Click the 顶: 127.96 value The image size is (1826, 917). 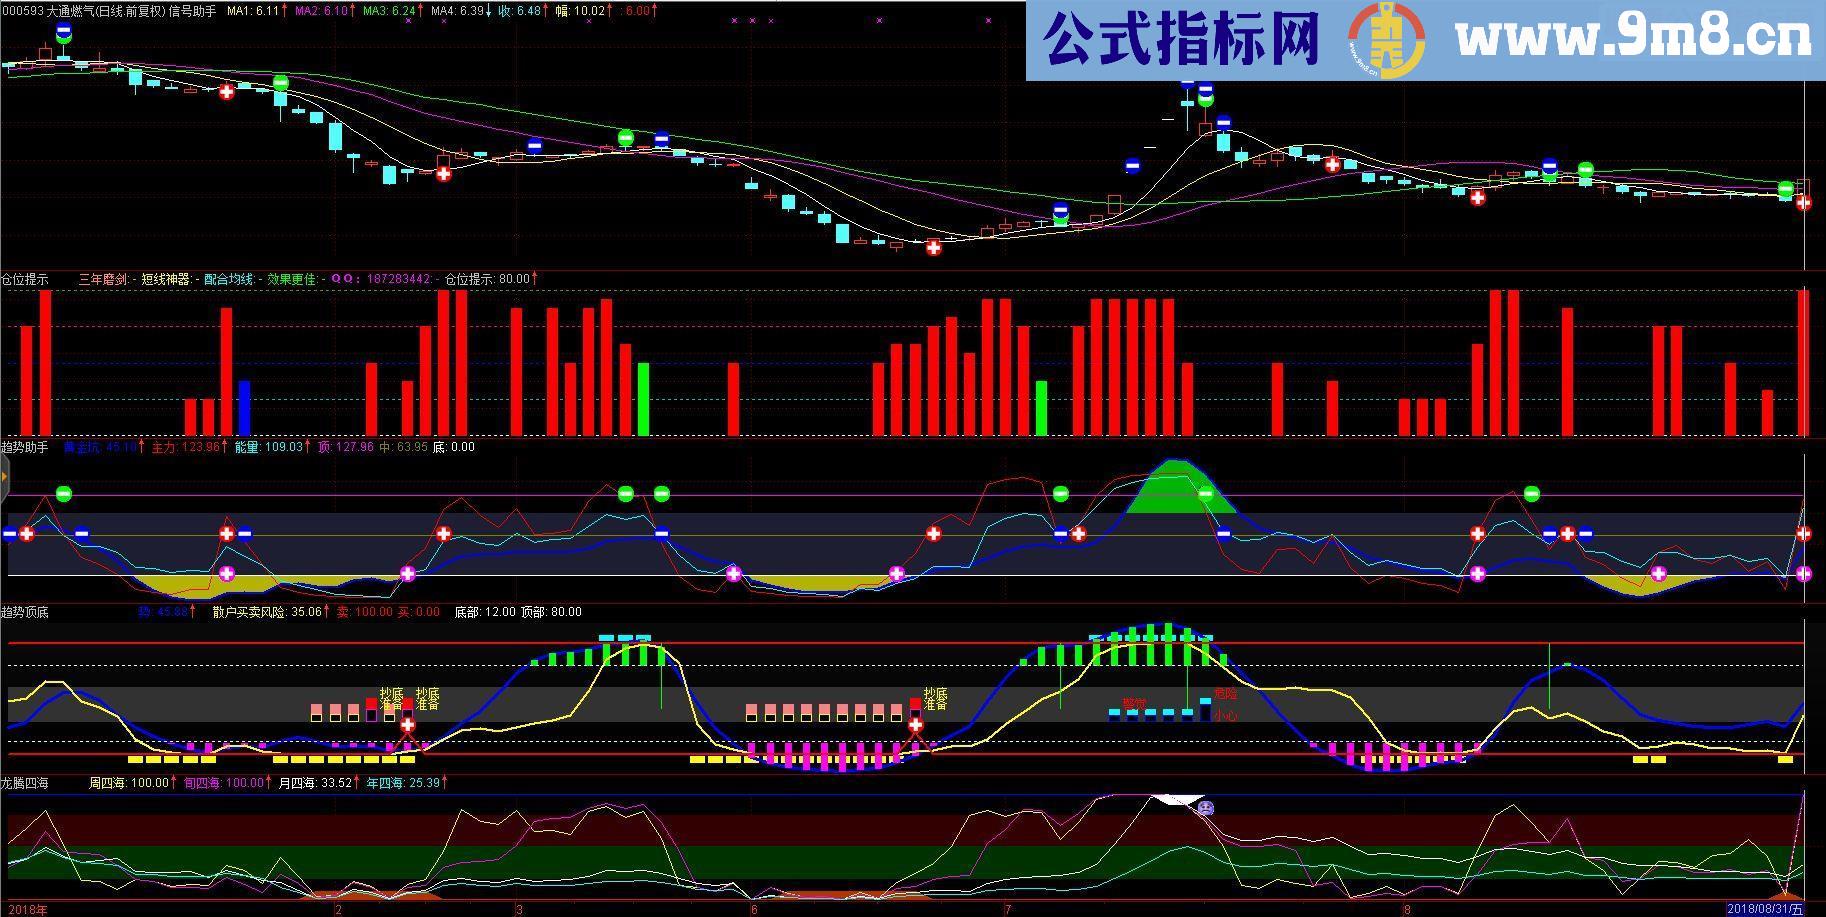tap(345, 447)
